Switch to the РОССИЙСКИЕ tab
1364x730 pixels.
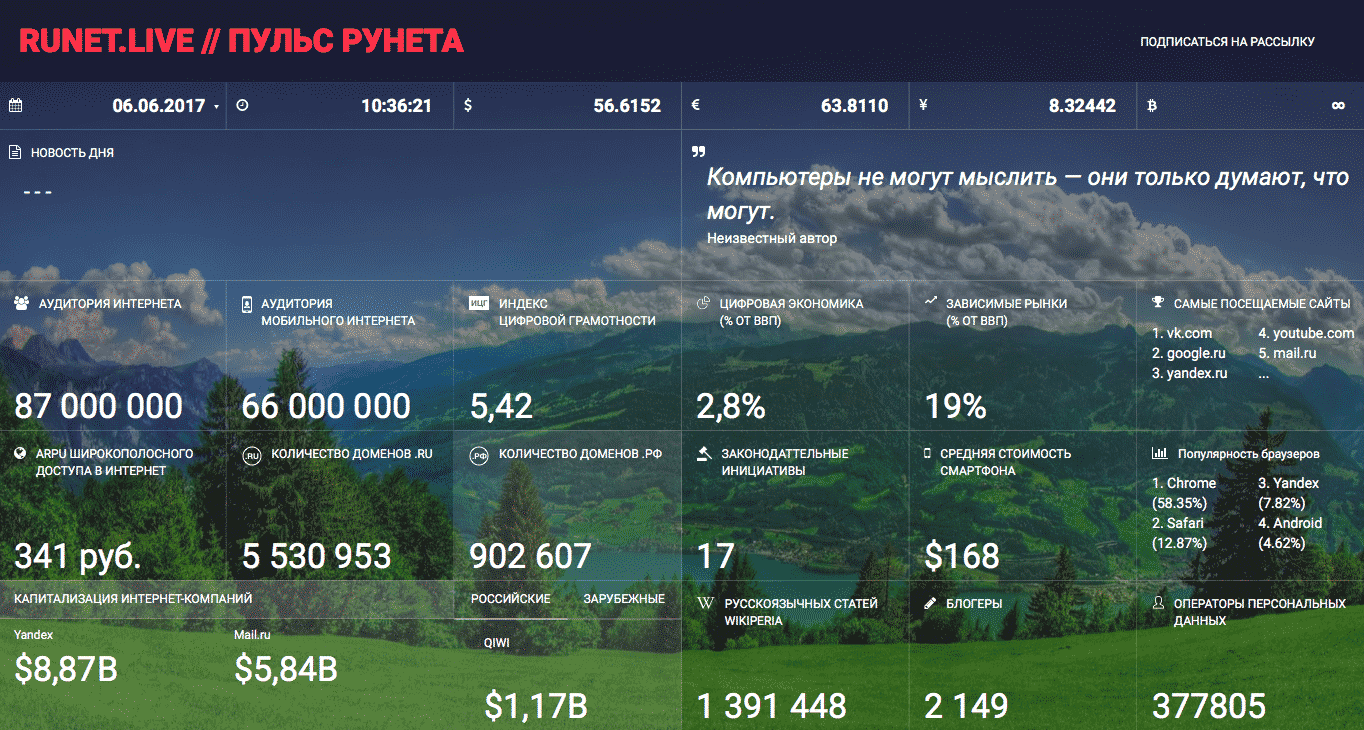point(511,598)
